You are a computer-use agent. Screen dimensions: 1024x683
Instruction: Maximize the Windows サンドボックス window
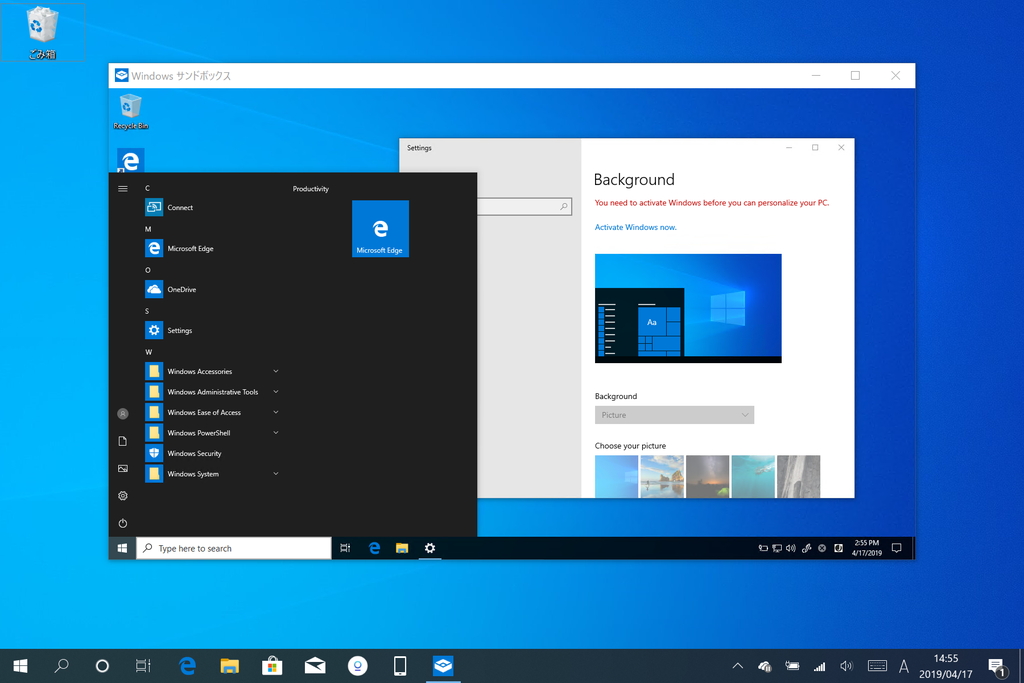click(856, 76)
